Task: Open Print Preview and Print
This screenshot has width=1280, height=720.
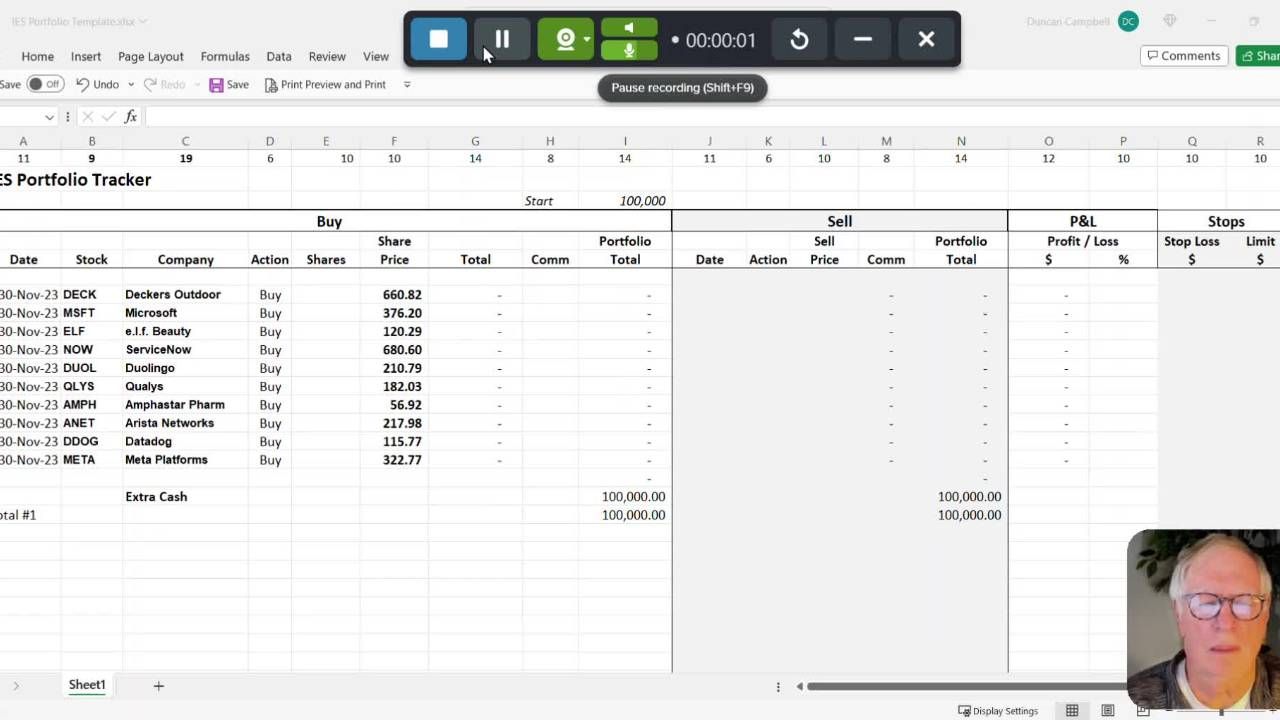Action: (x=325, y=85)
